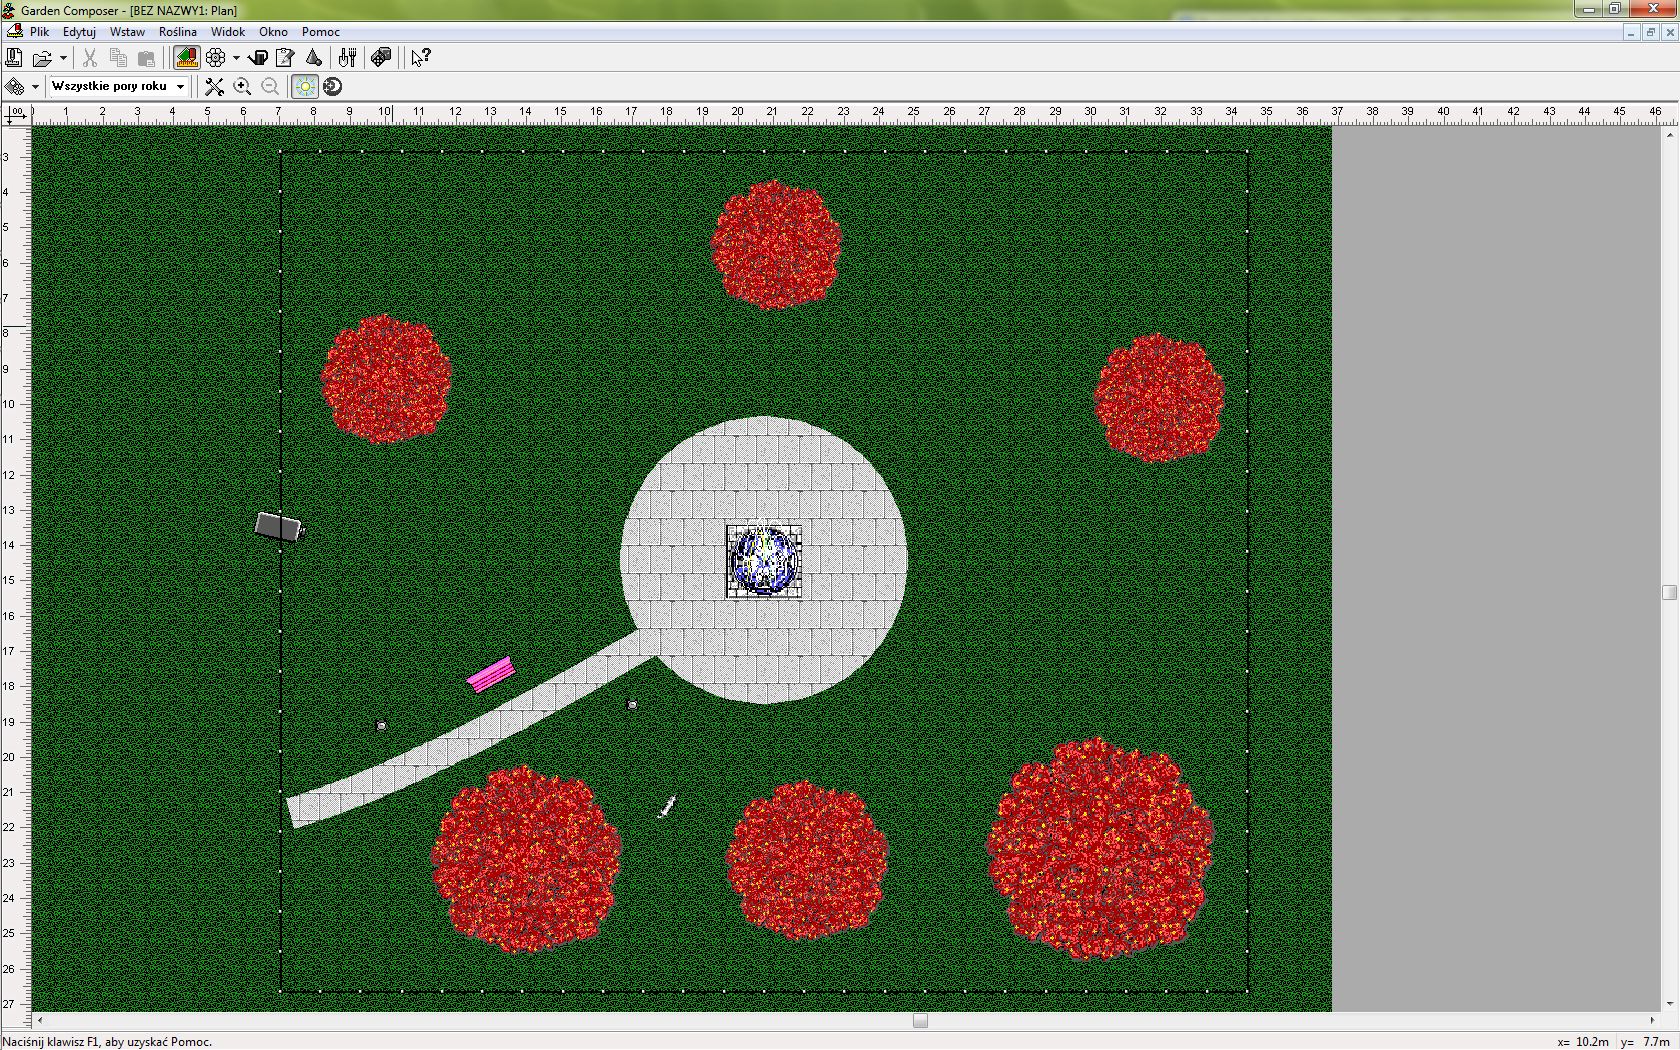The image size is (1680, 1050).
Task: Open the notepad with pencil icon
Action: pos(285,58)
